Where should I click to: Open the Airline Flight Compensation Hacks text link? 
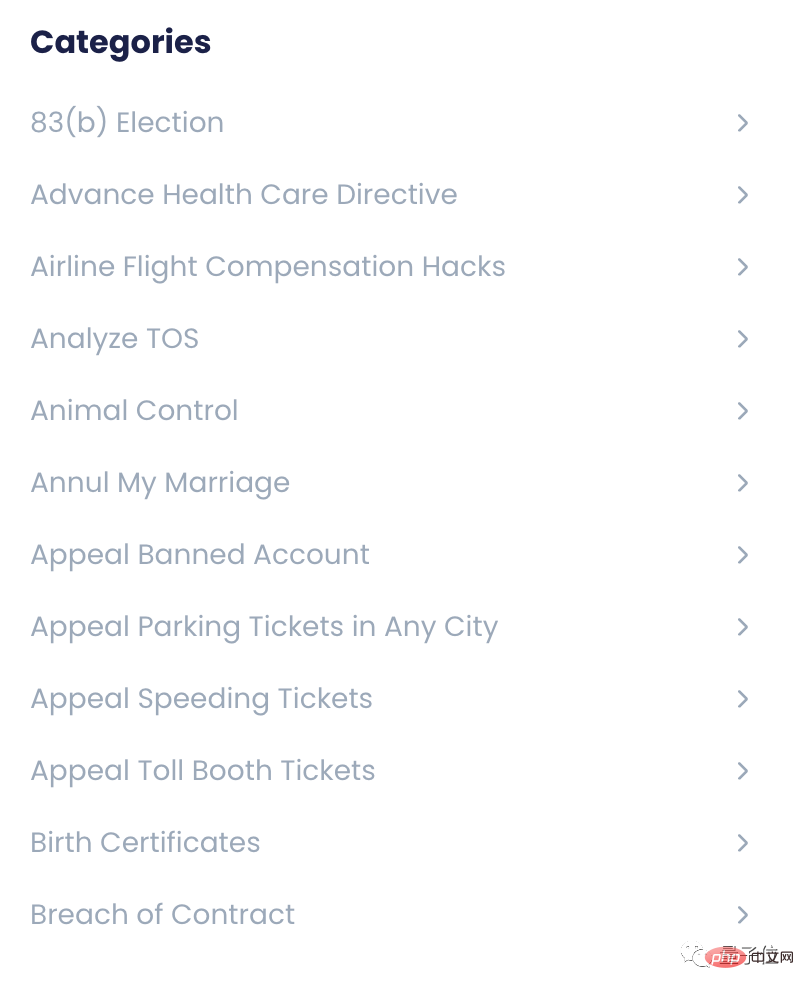pos(268,267)
